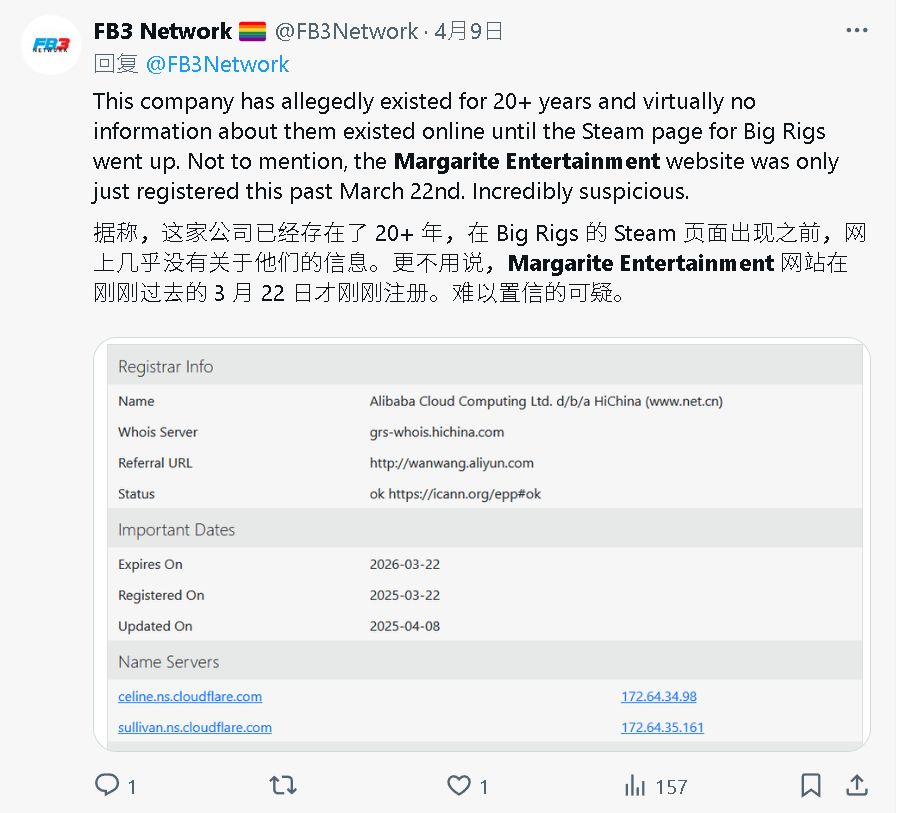The height and width of the screenshot is (813, 897).
Task: Open the FB3 Network profile avatar
Action: tap(51, 45)
